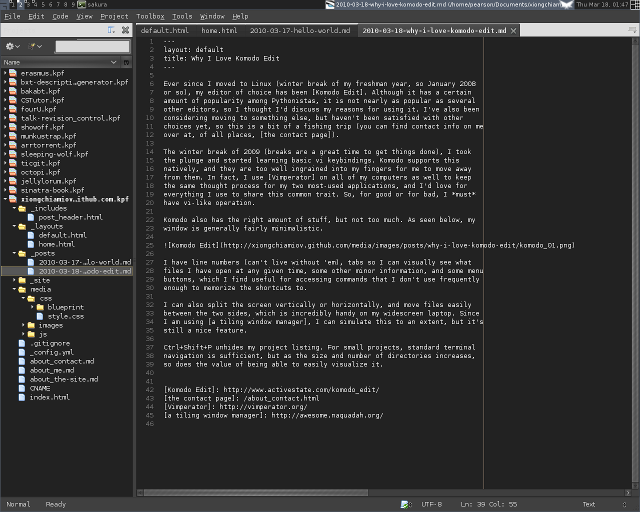Viewport: 640px width, 512px height.
Task: Collapse the xiongchiamiov.github.com.kpf project
Action: (x=5, y=199)
